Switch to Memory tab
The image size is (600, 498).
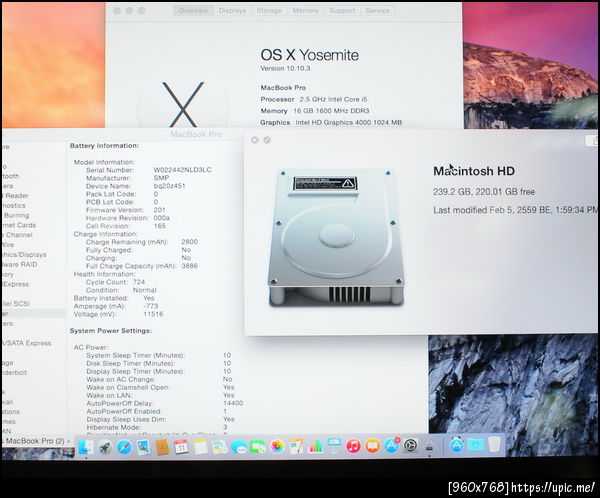305,11
